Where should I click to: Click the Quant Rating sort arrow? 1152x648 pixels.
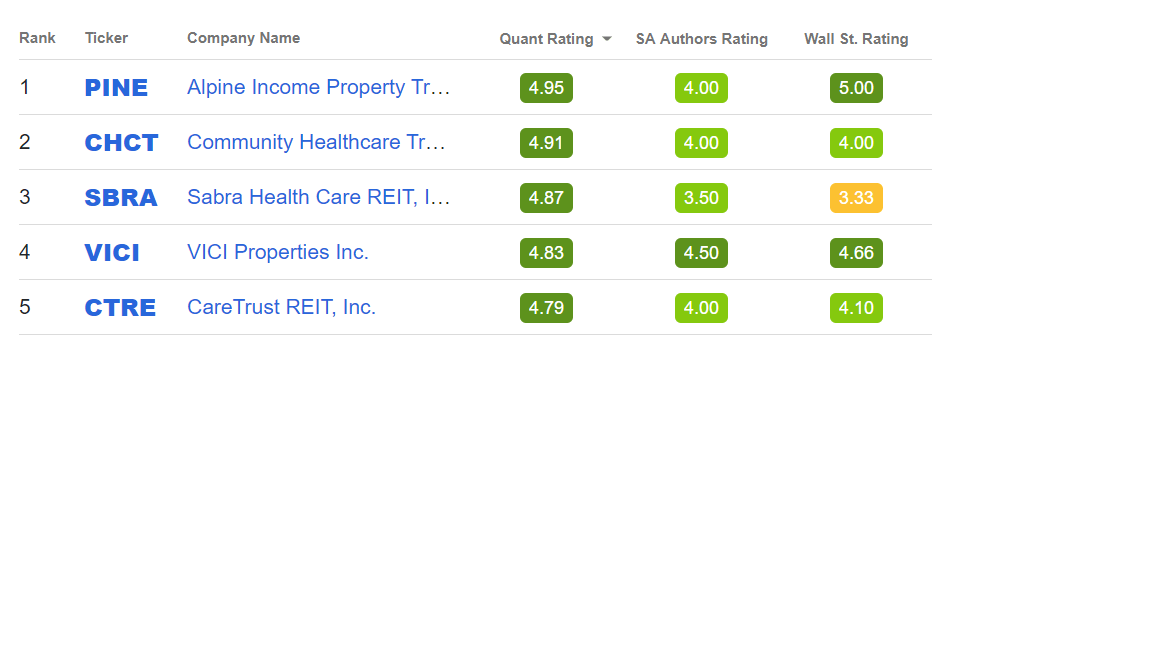pos(607,39)
